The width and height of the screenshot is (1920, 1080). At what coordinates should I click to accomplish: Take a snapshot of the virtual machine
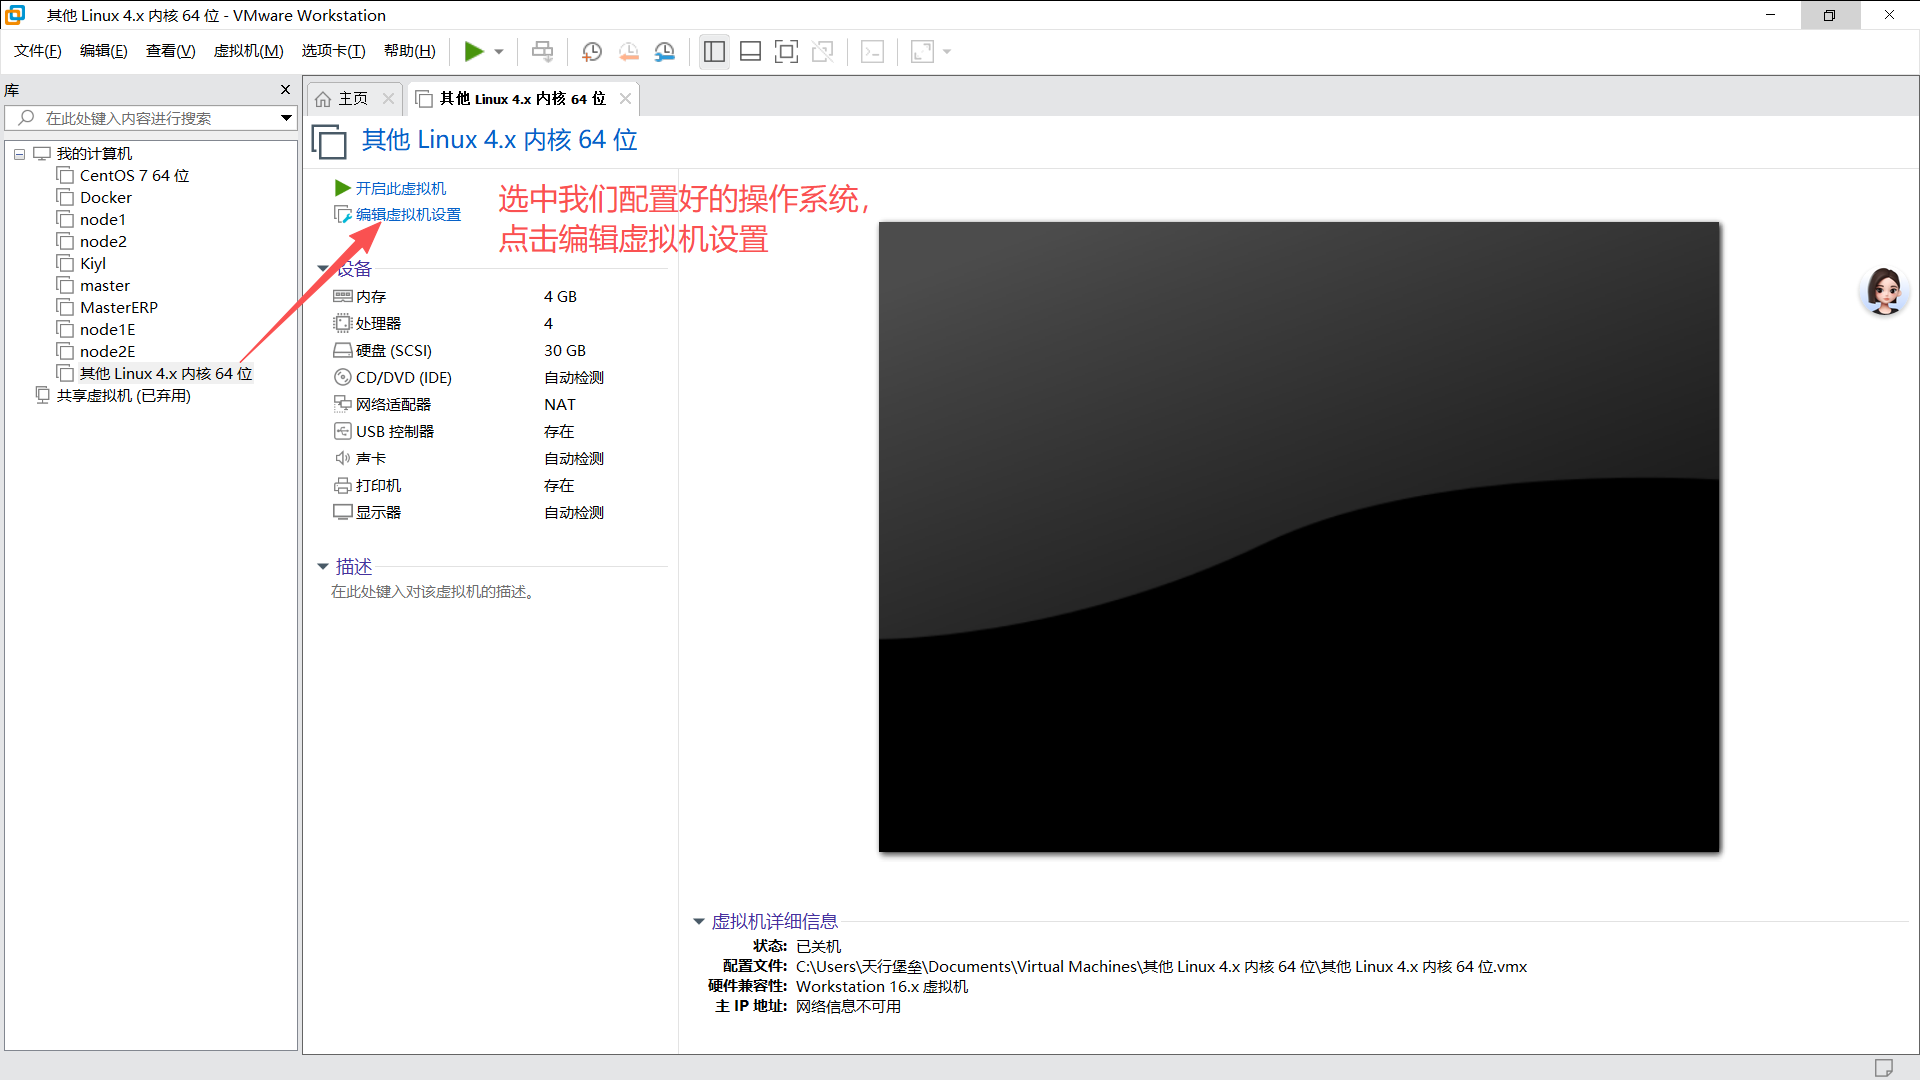click(591, 51)
